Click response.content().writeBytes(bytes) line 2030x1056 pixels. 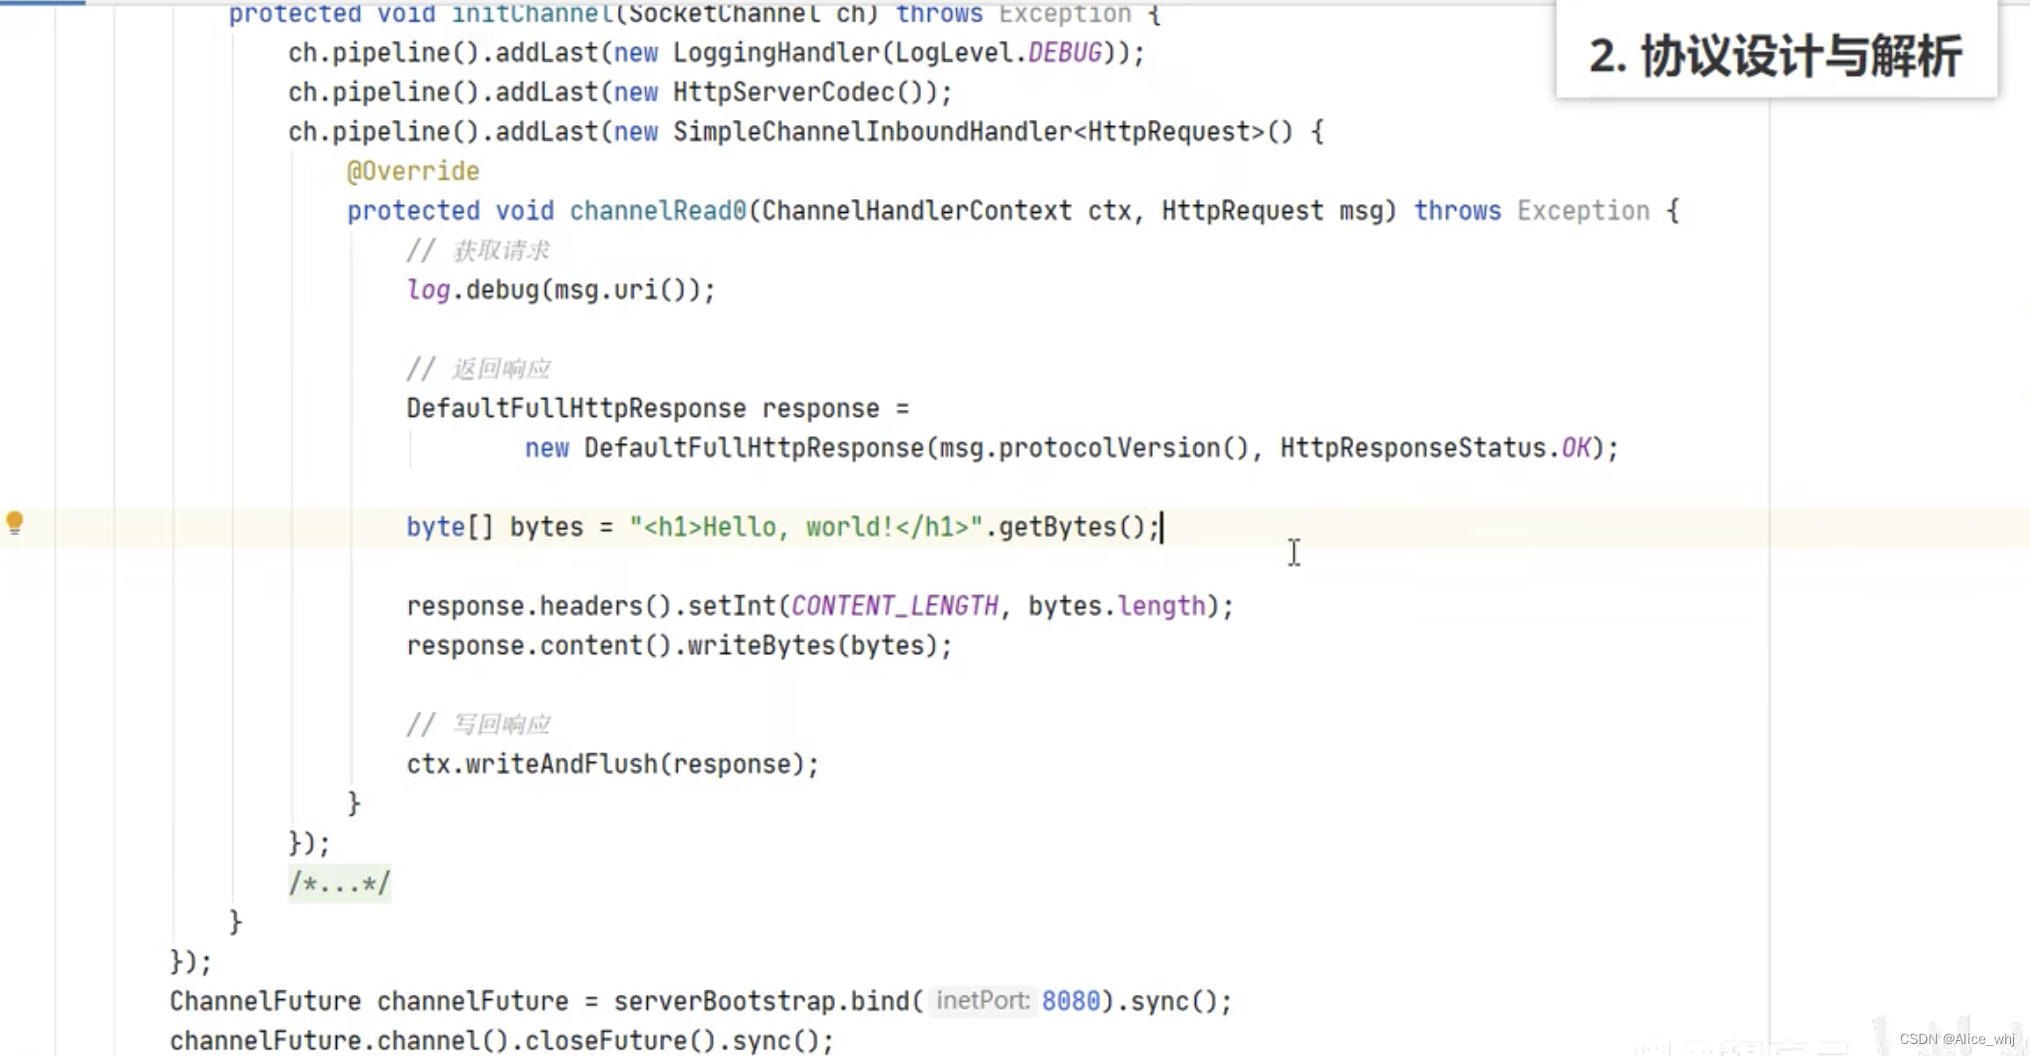tap(679, 645)
